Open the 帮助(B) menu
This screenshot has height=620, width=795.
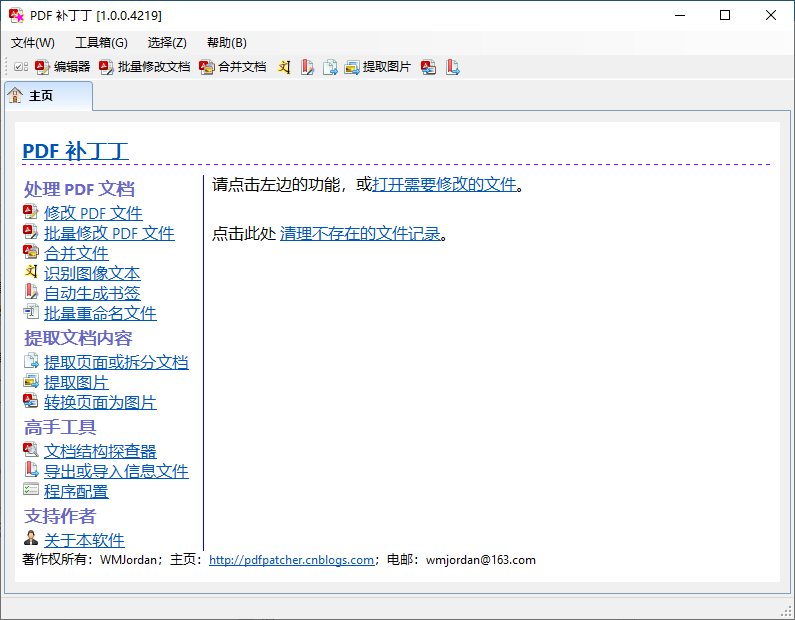point(226,42)
